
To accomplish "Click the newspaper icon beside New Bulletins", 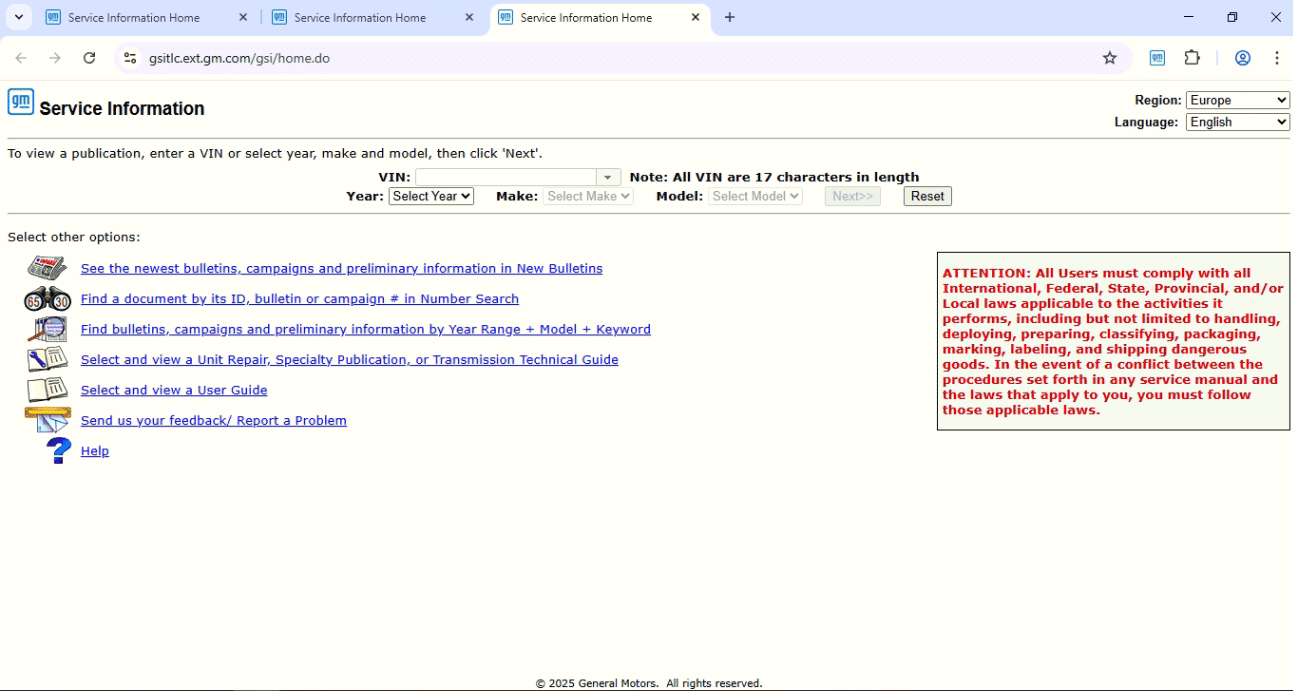I will (x=46, y=268).
